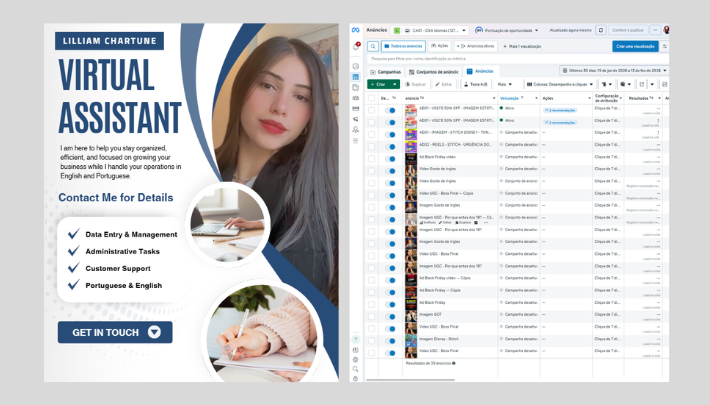710x405 pixels.
Task: Click the refresh icon beside Atualizado agora mesmo
Action: 601,30
